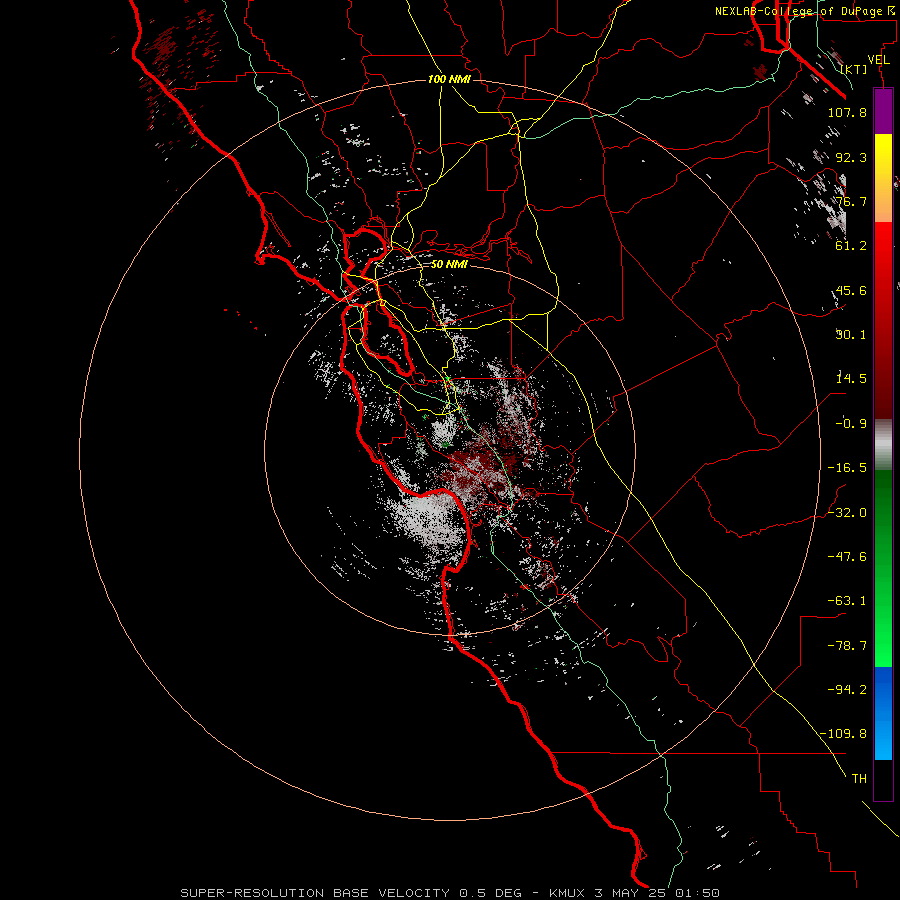The height and width of the screenshot is (900, 900).
Task: Click the 76.7 scale value
Action: click(x=851, y=201)
